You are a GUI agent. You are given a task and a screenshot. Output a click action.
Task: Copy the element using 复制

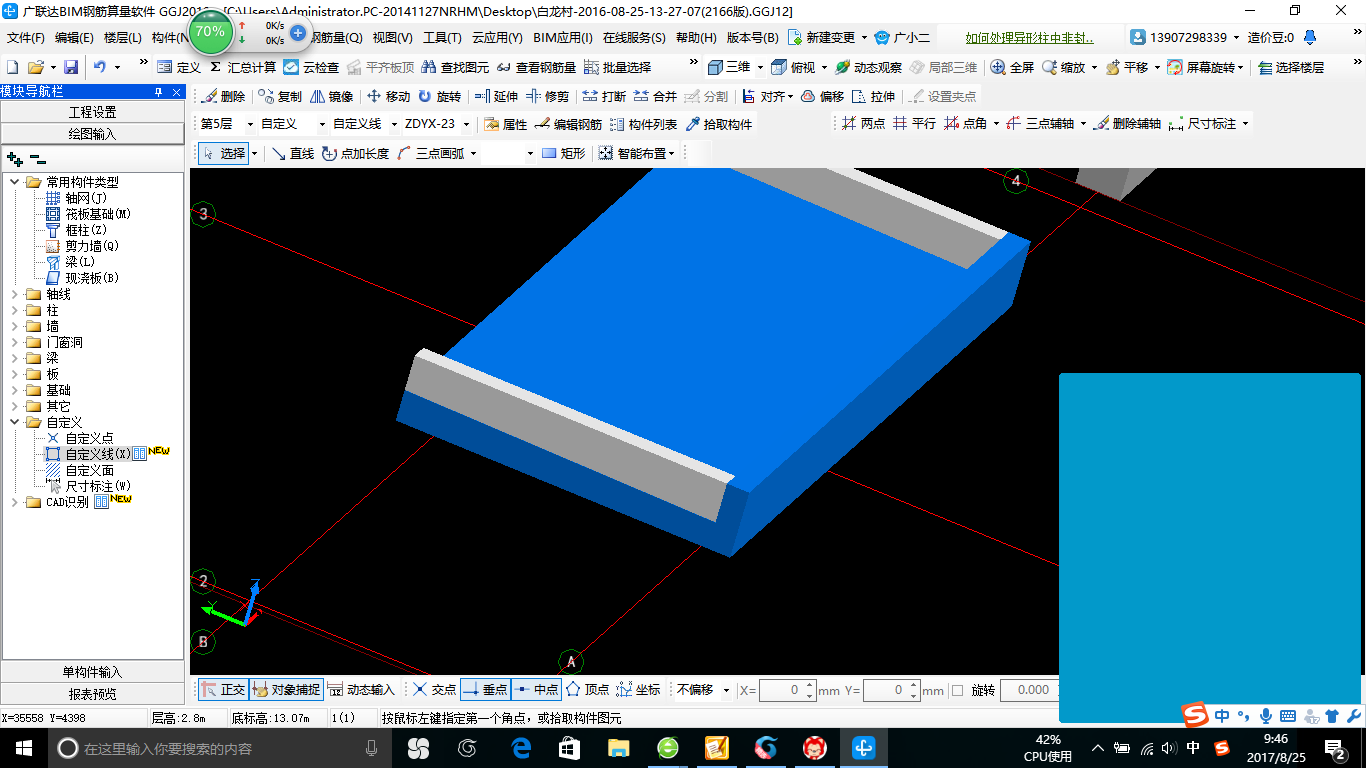[279, 96]
